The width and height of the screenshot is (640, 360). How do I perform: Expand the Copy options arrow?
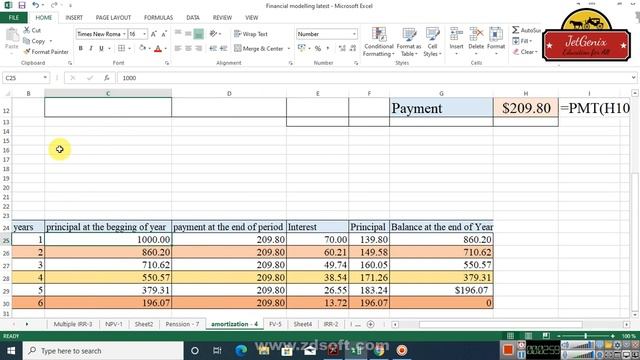tap(51, 41)
